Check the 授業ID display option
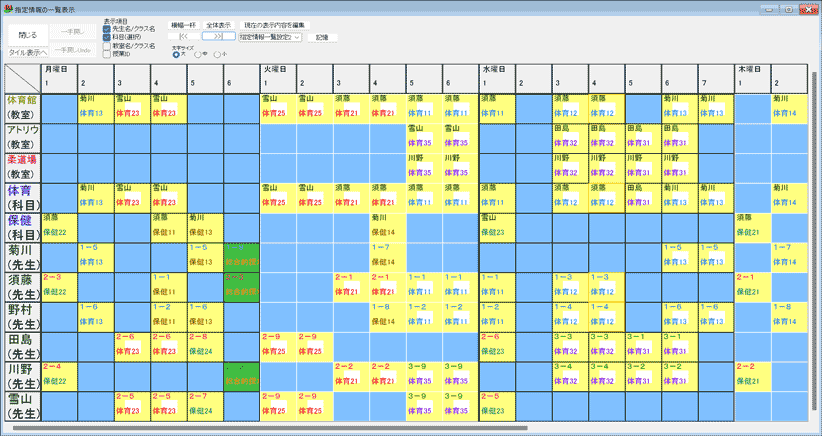This screenshot has height=436, width=822. click(x=107, y=53)
